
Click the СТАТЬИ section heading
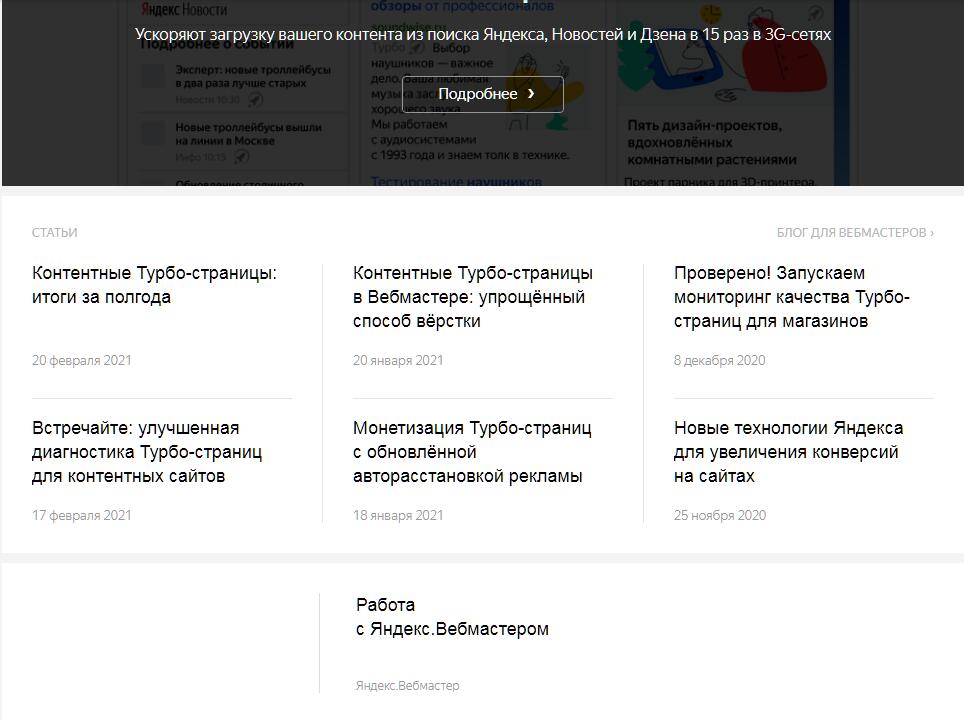click(55, 232)
